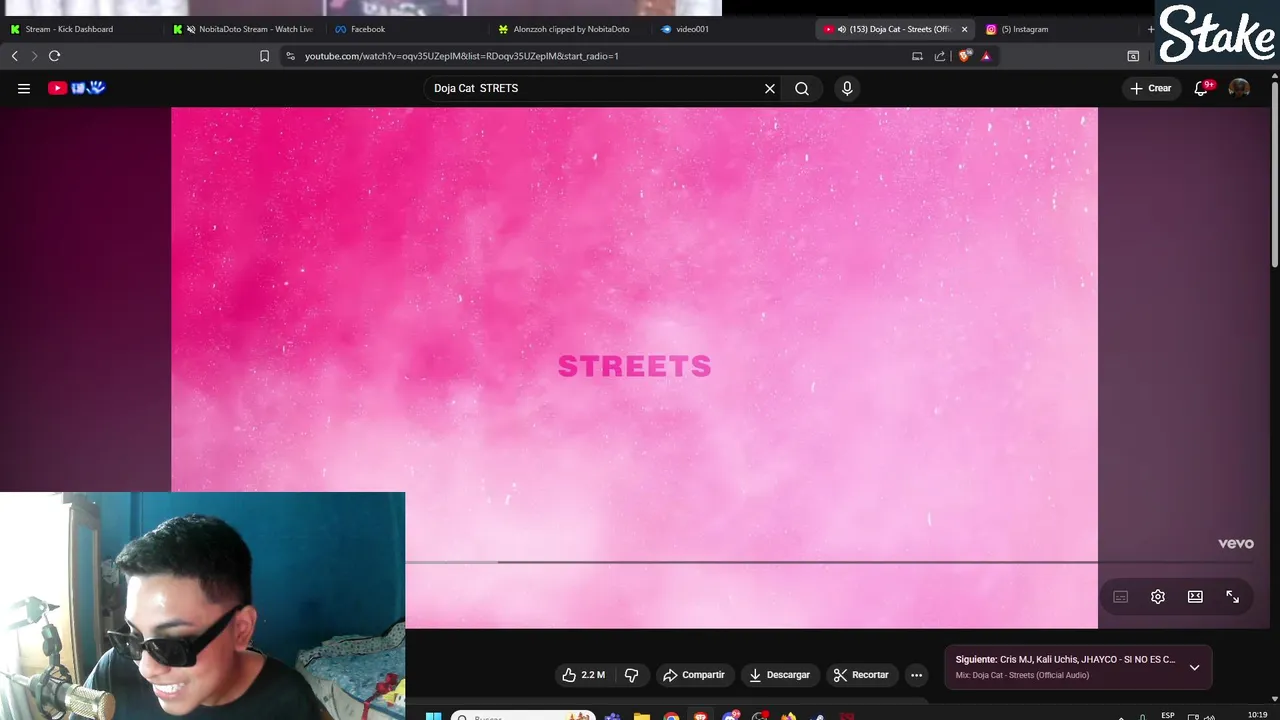Open more actions with the three-dot button
The image size is (1280, 720).
[916, 675]
